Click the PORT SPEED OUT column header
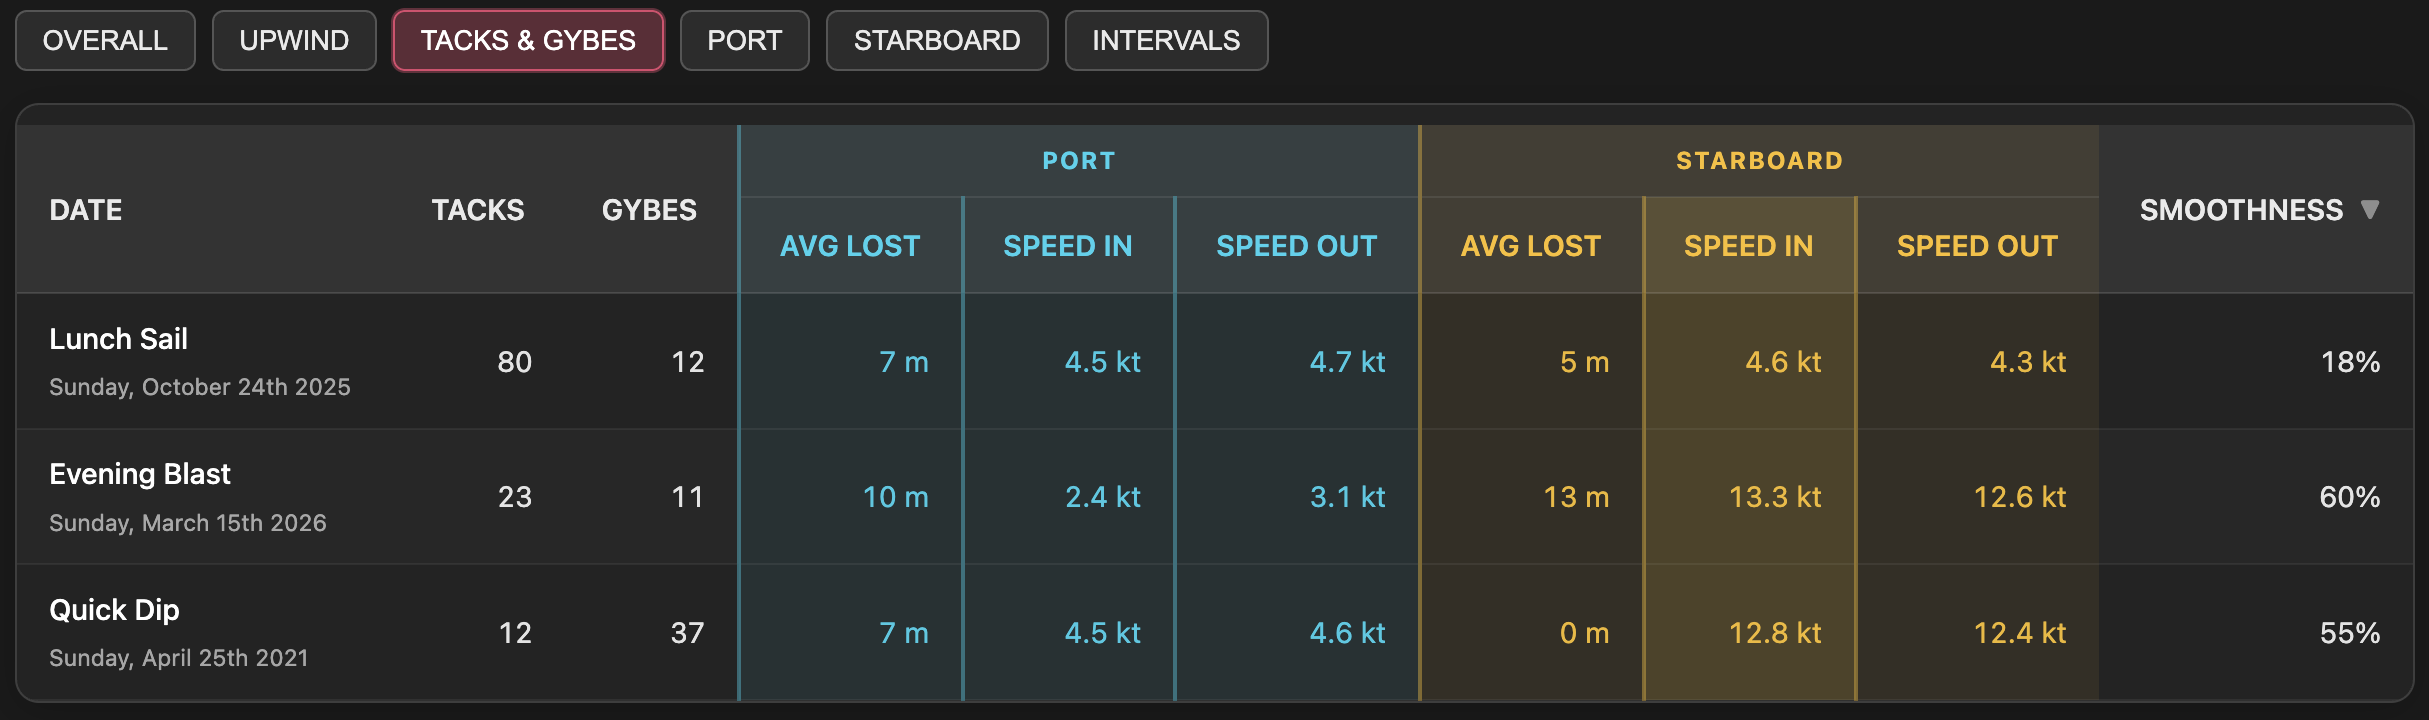 pyautogui.click(x=1296, y=245)
